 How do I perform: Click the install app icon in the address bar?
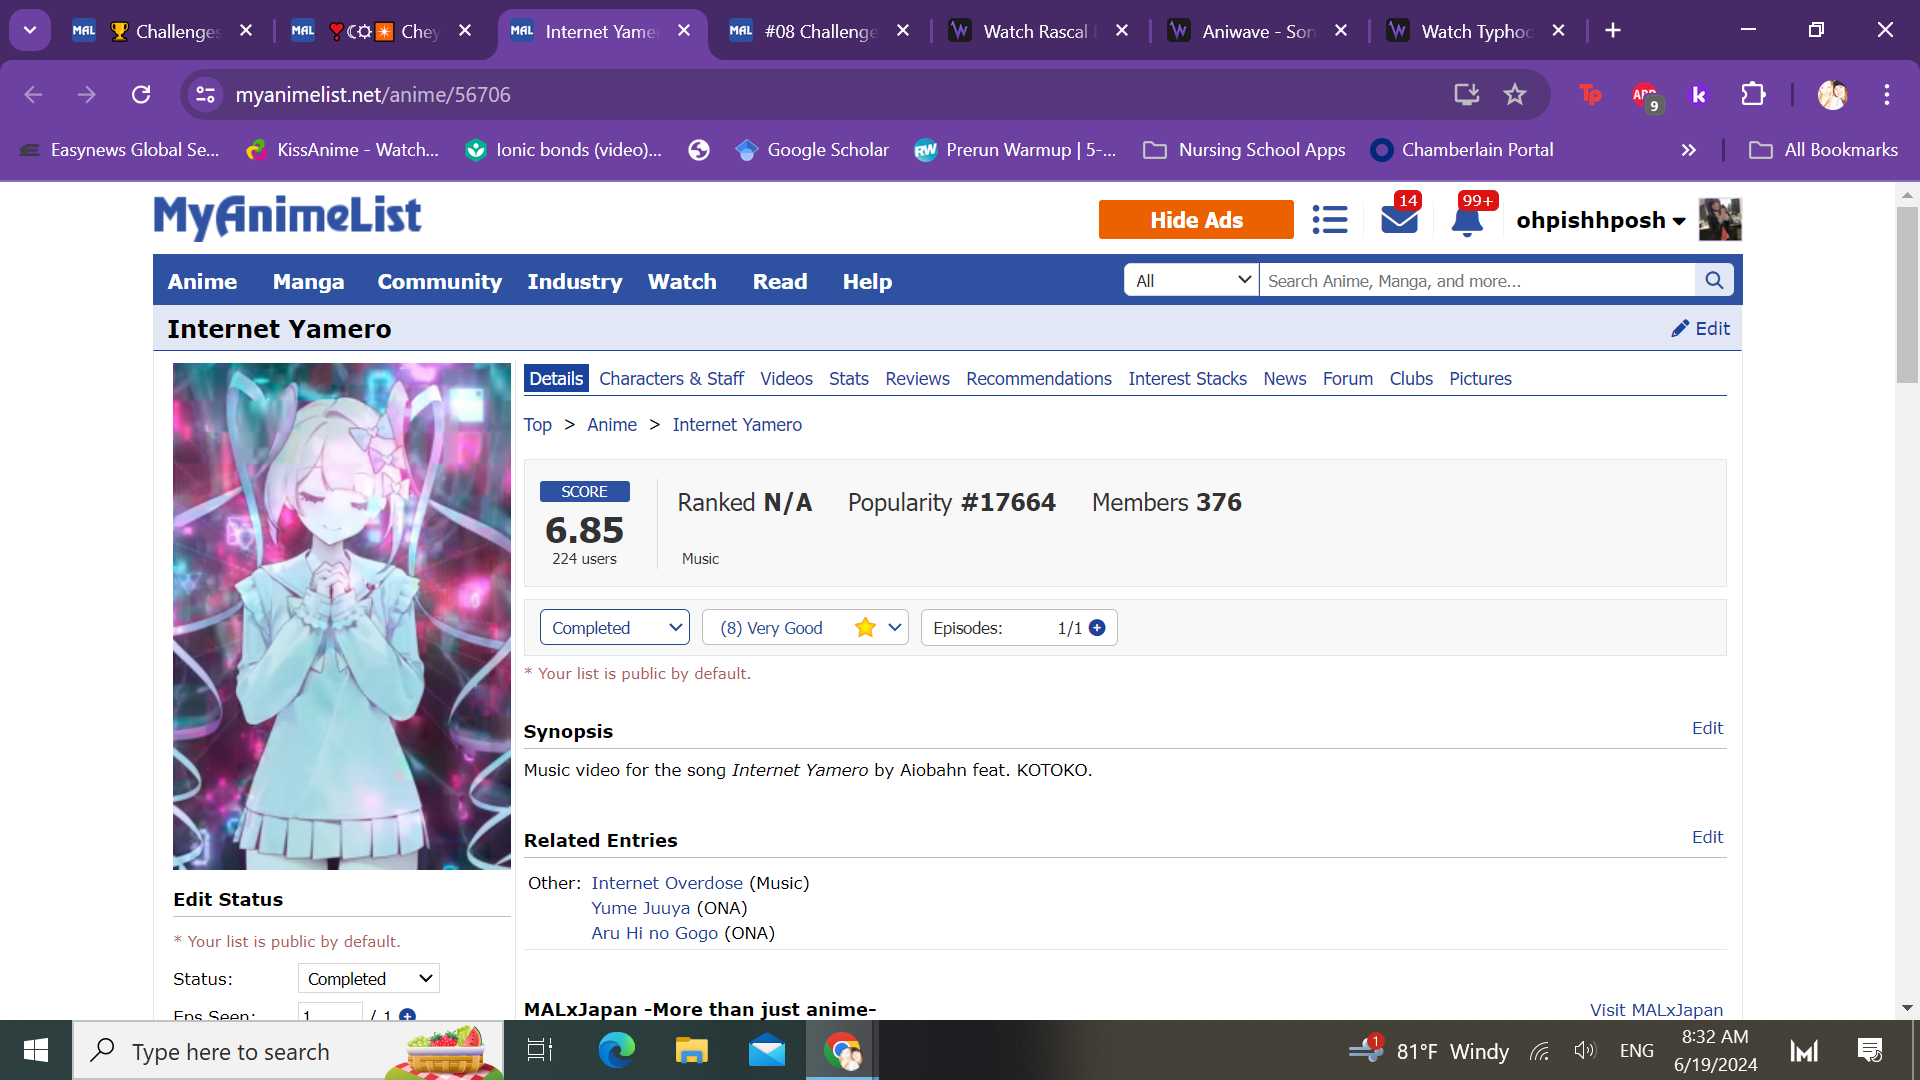point(1467,95)
